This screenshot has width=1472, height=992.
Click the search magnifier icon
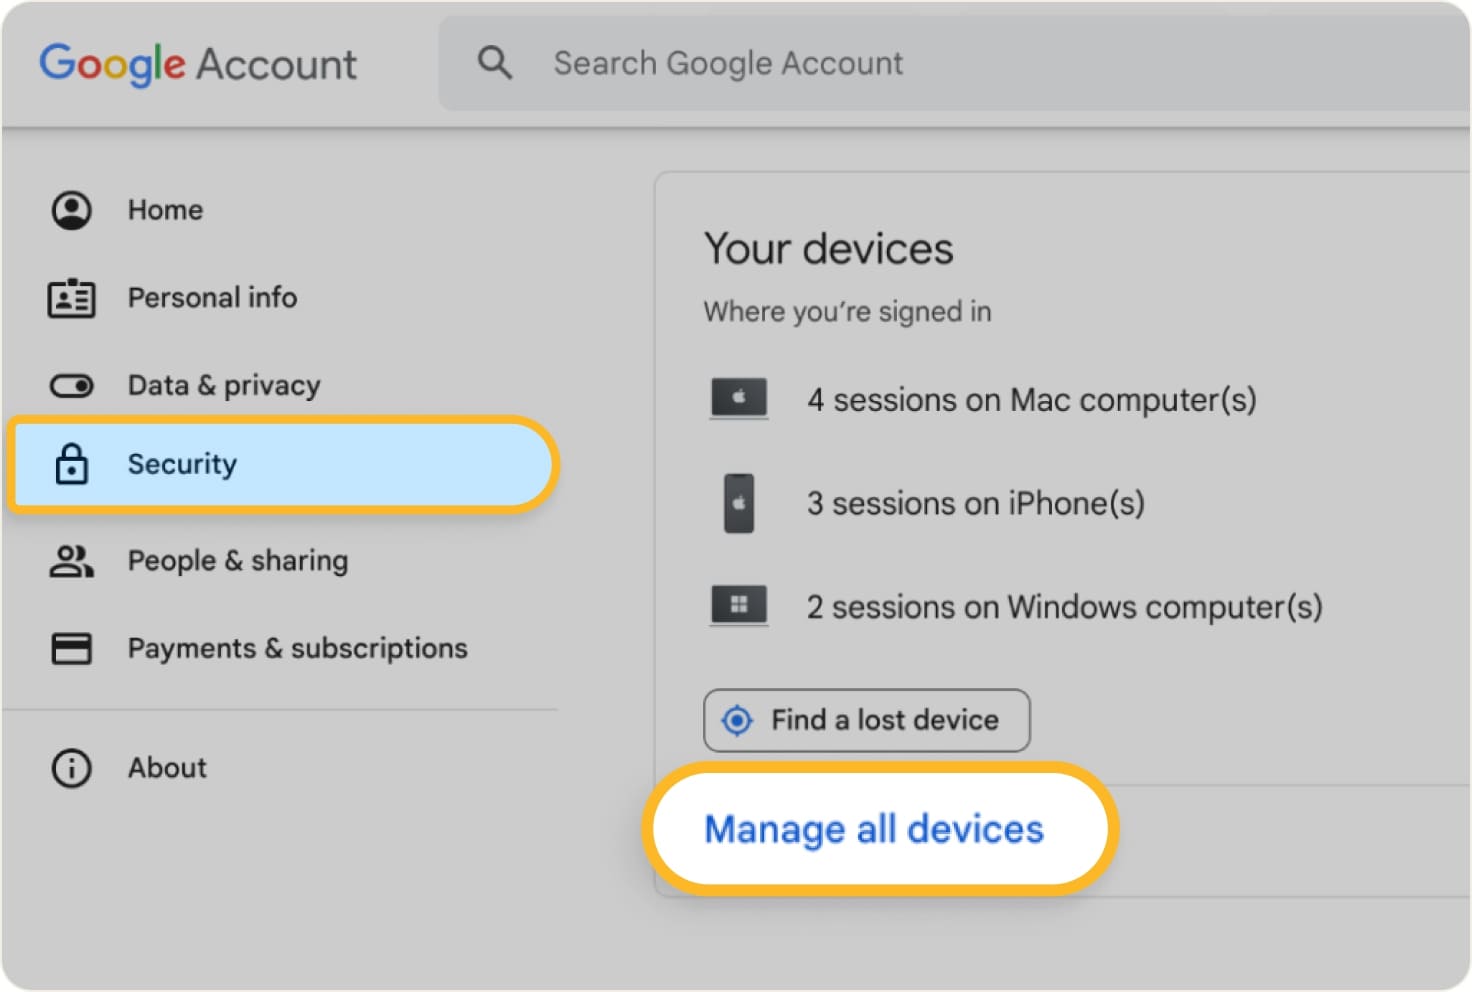click(494, 62)
